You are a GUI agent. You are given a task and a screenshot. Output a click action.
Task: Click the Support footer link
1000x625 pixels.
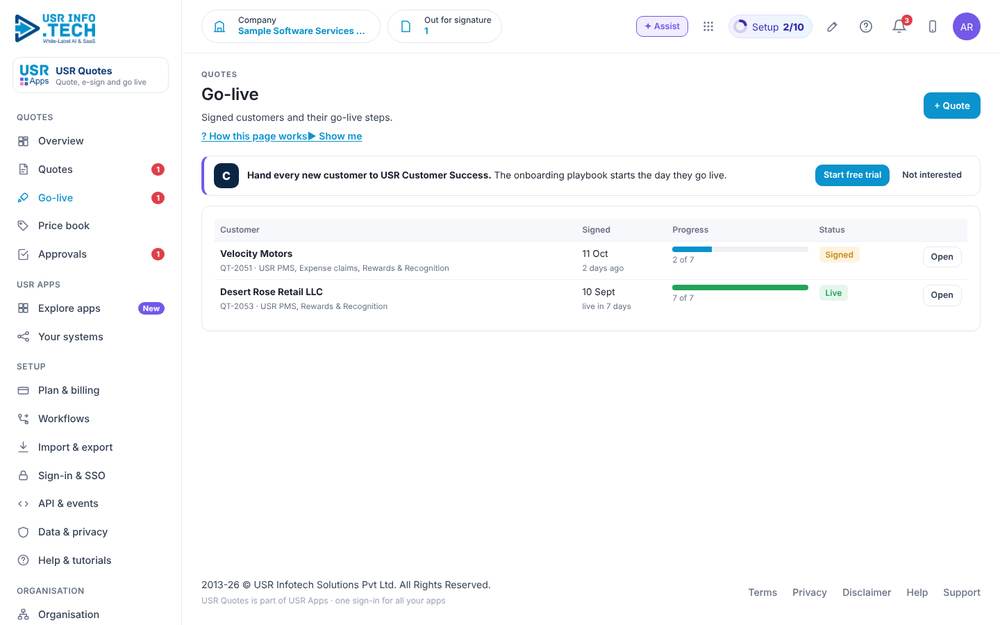click(x=961, y=592)
